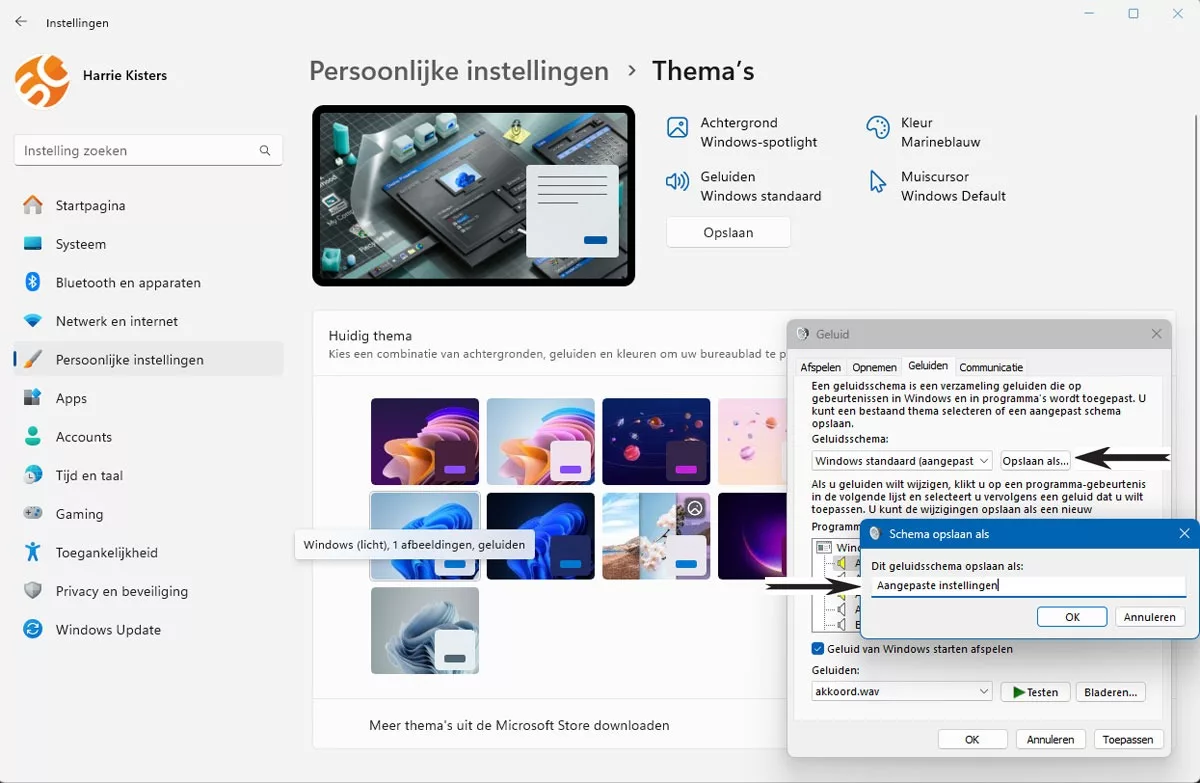Select the Geluiden tab in dialog
Screen dimensions: 1200x783
tap(928, 366)
